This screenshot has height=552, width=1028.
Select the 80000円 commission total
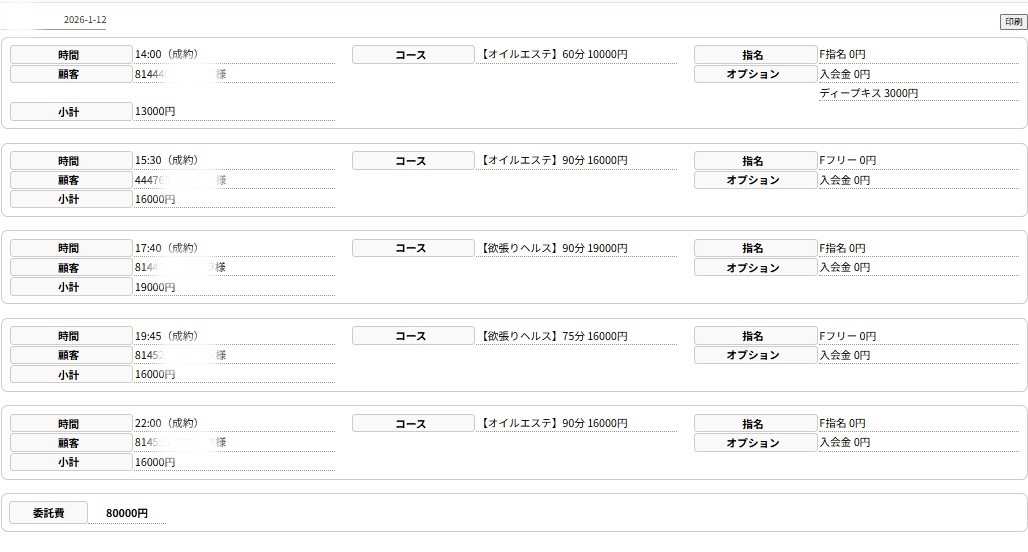pos(127,513)
